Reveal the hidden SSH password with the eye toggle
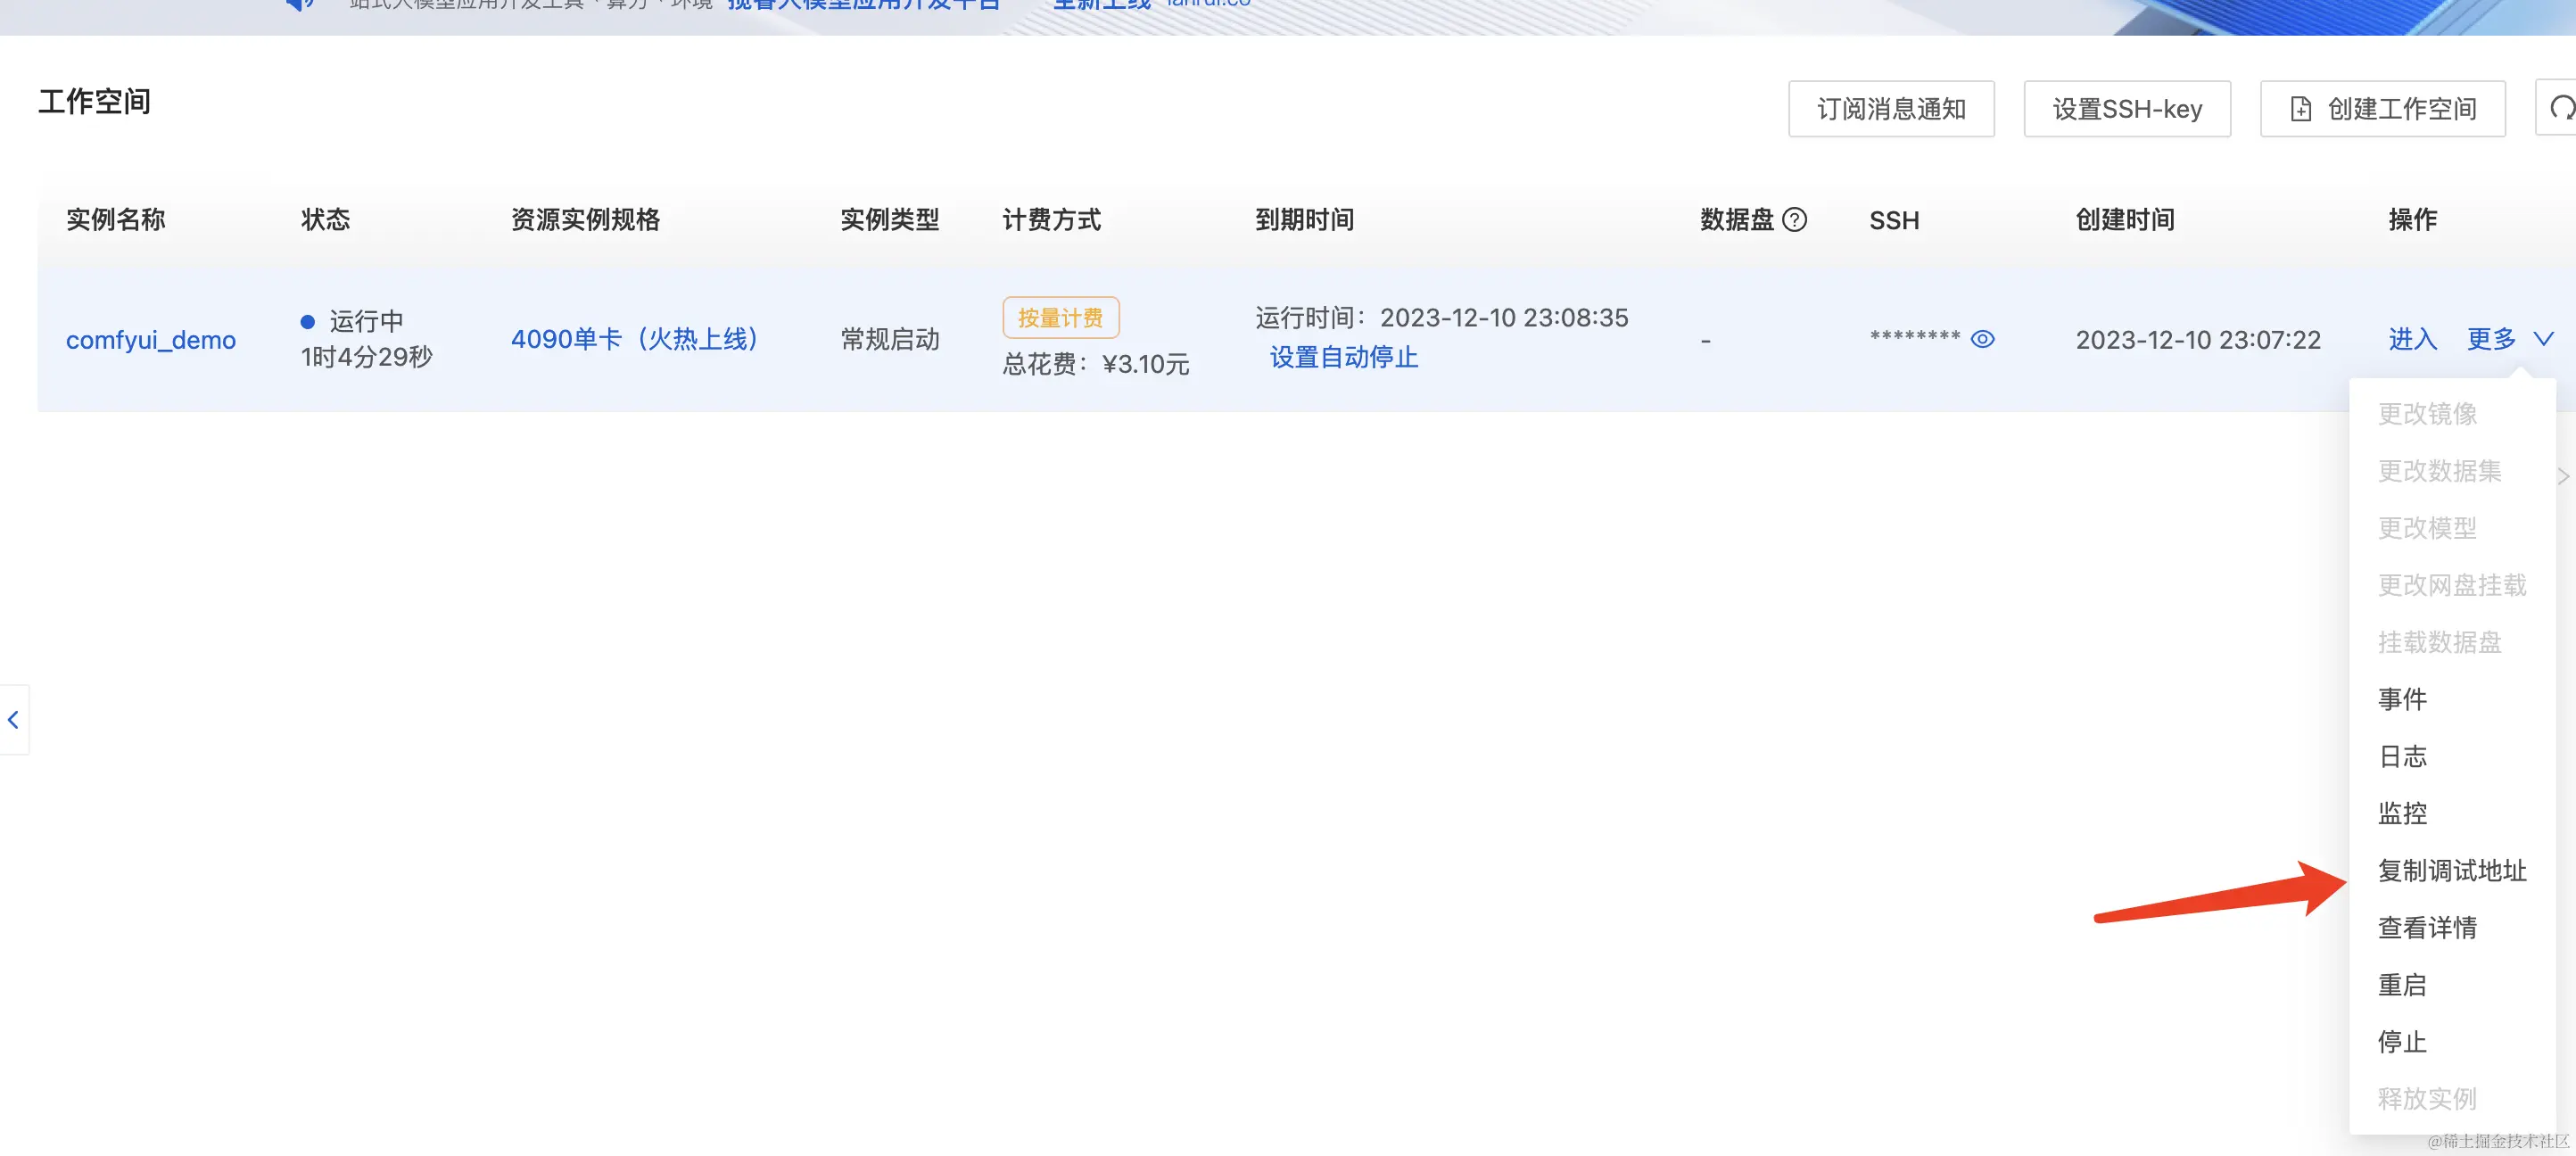This screenshot has height=1156, width=2576. (x=1984, y=339)
